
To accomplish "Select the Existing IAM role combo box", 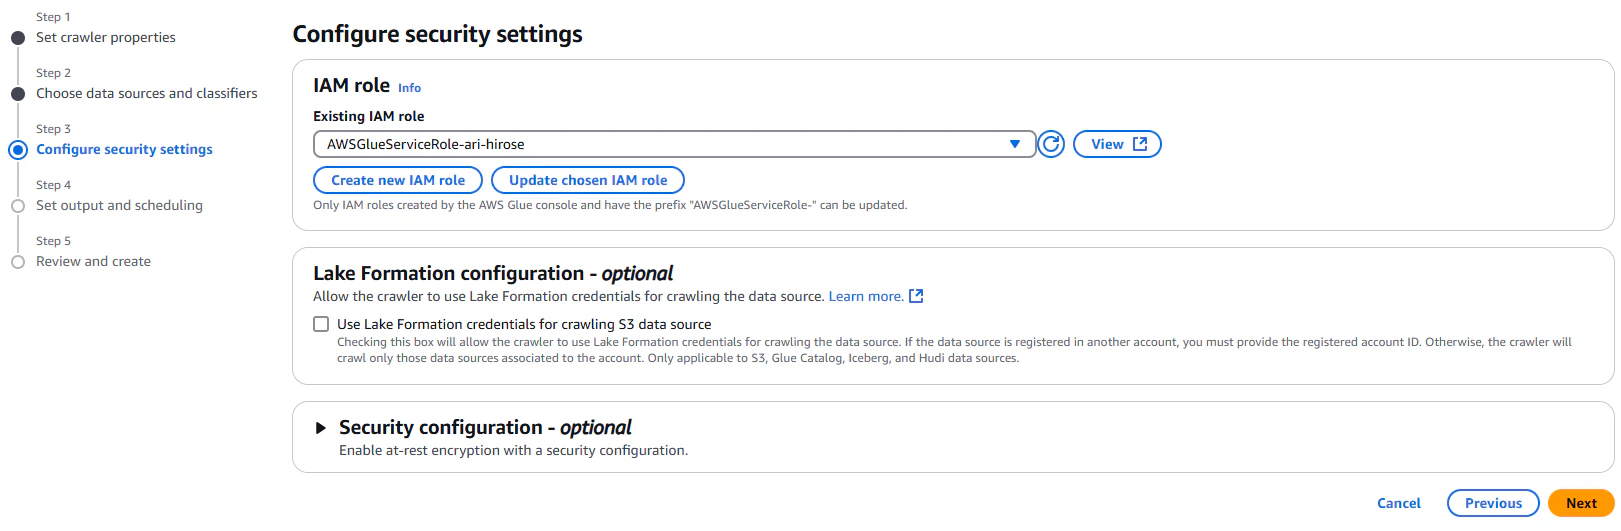I will (x=674, y=144).
